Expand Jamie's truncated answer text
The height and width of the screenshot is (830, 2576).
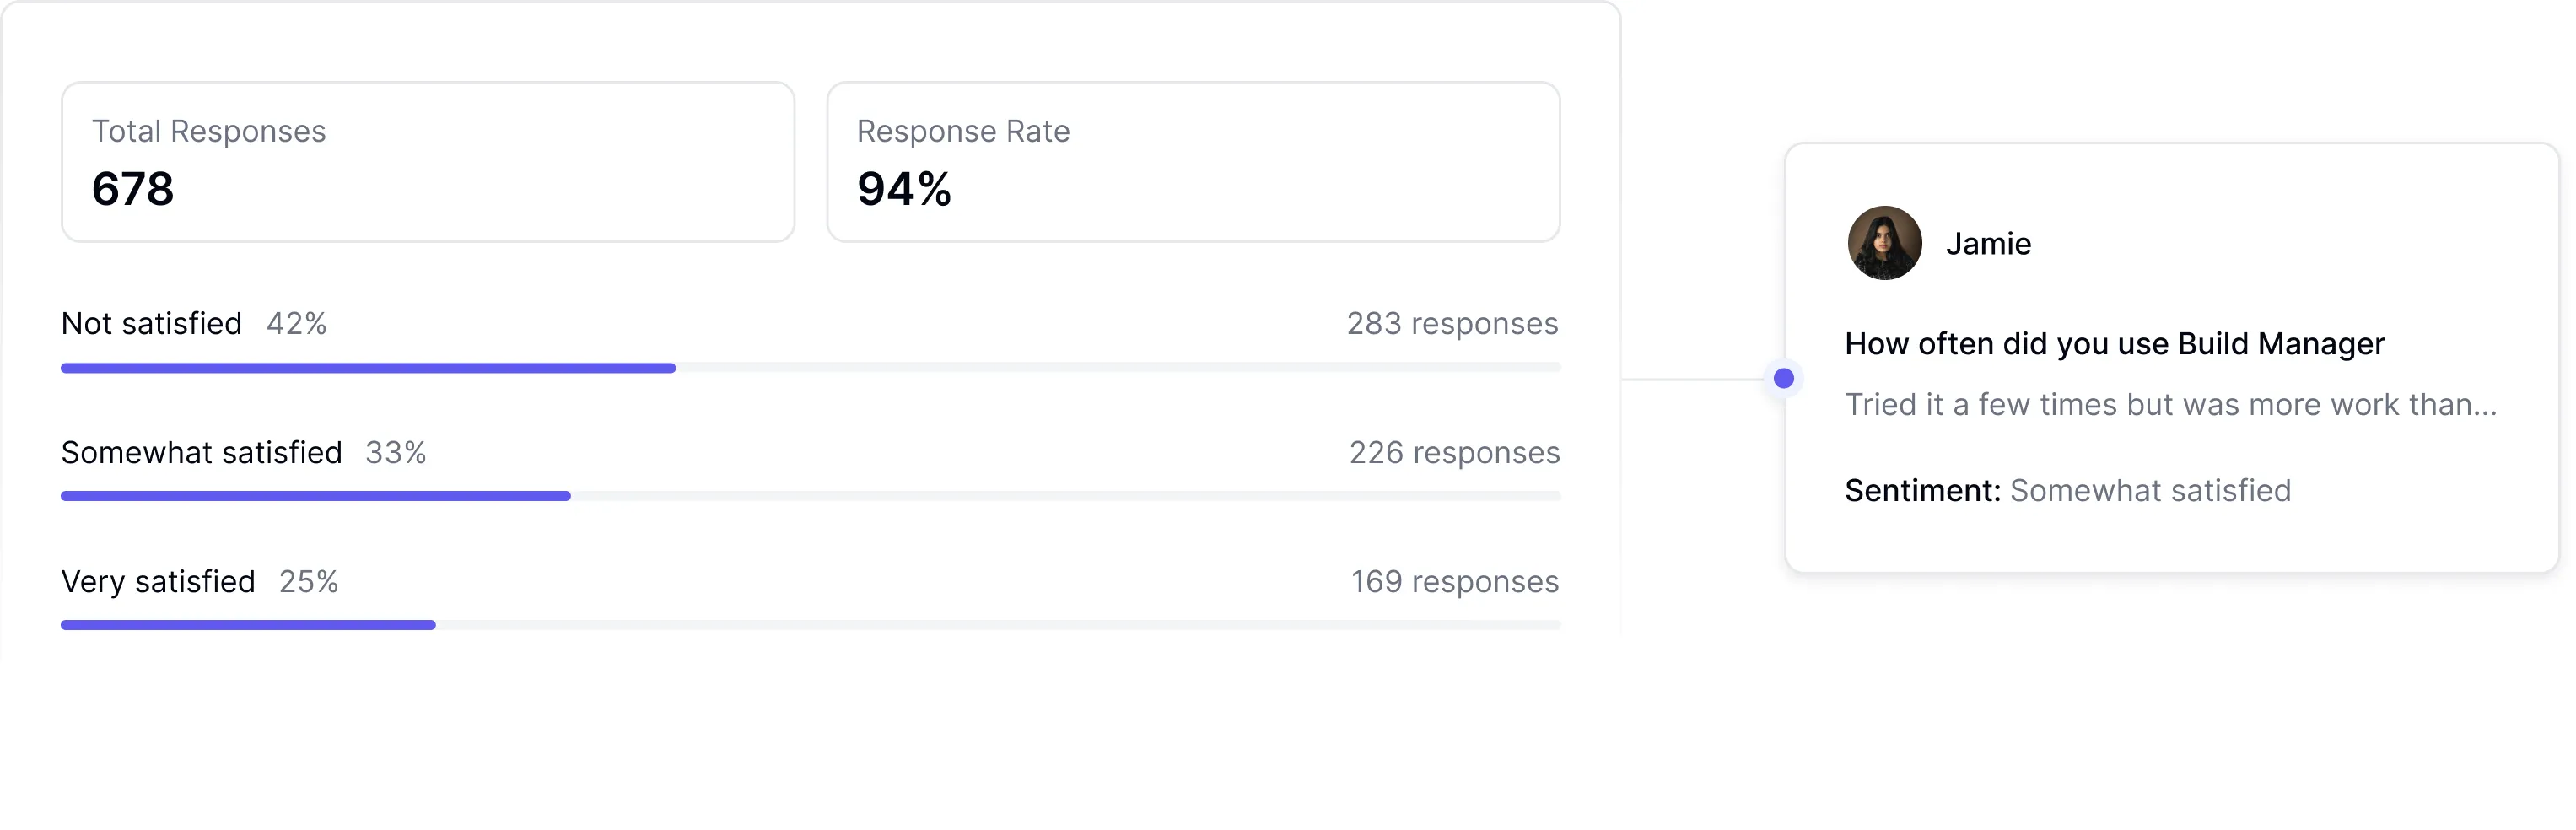[x=2170, y=404]
